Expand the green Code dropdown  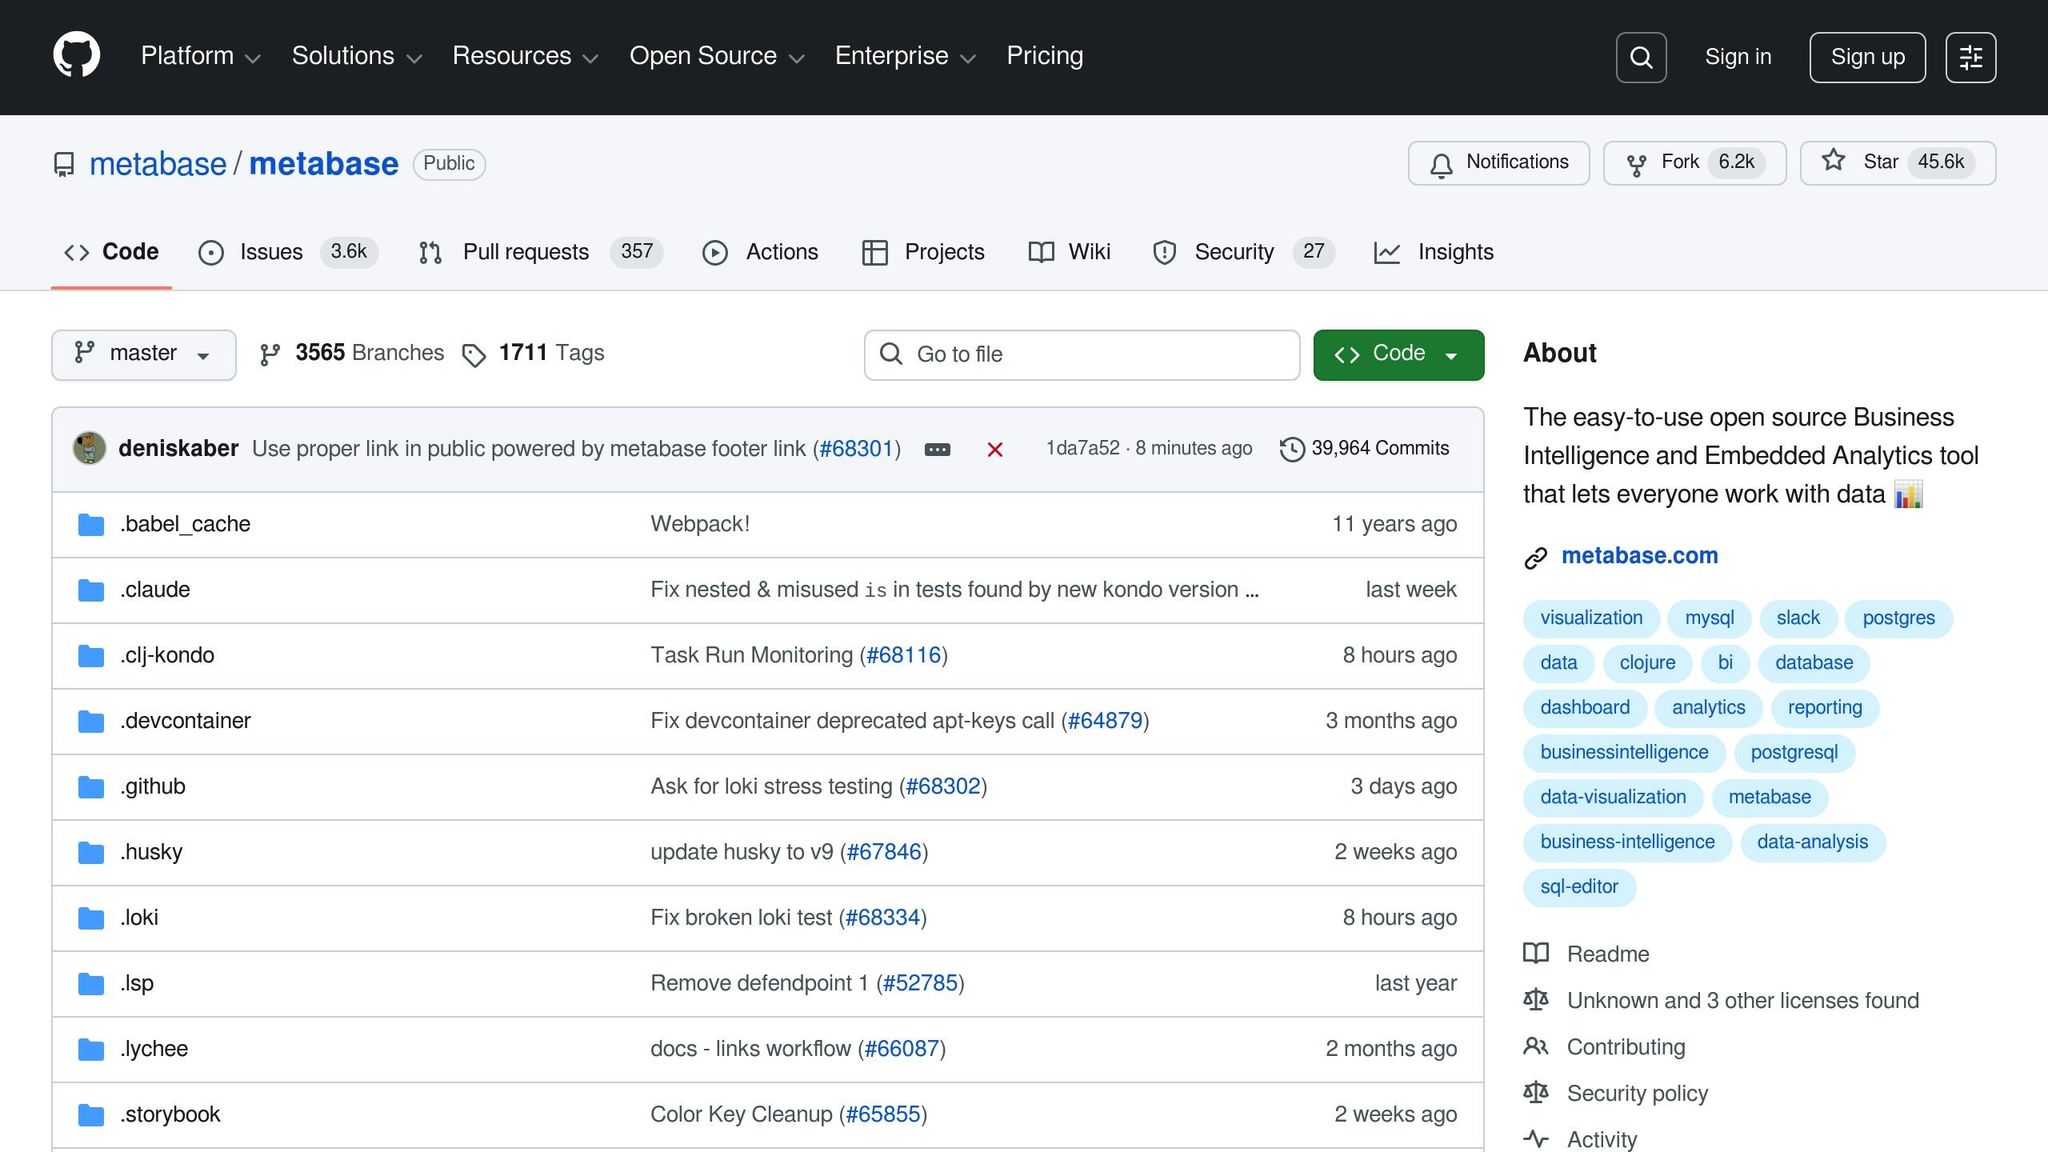point(1397,354)
